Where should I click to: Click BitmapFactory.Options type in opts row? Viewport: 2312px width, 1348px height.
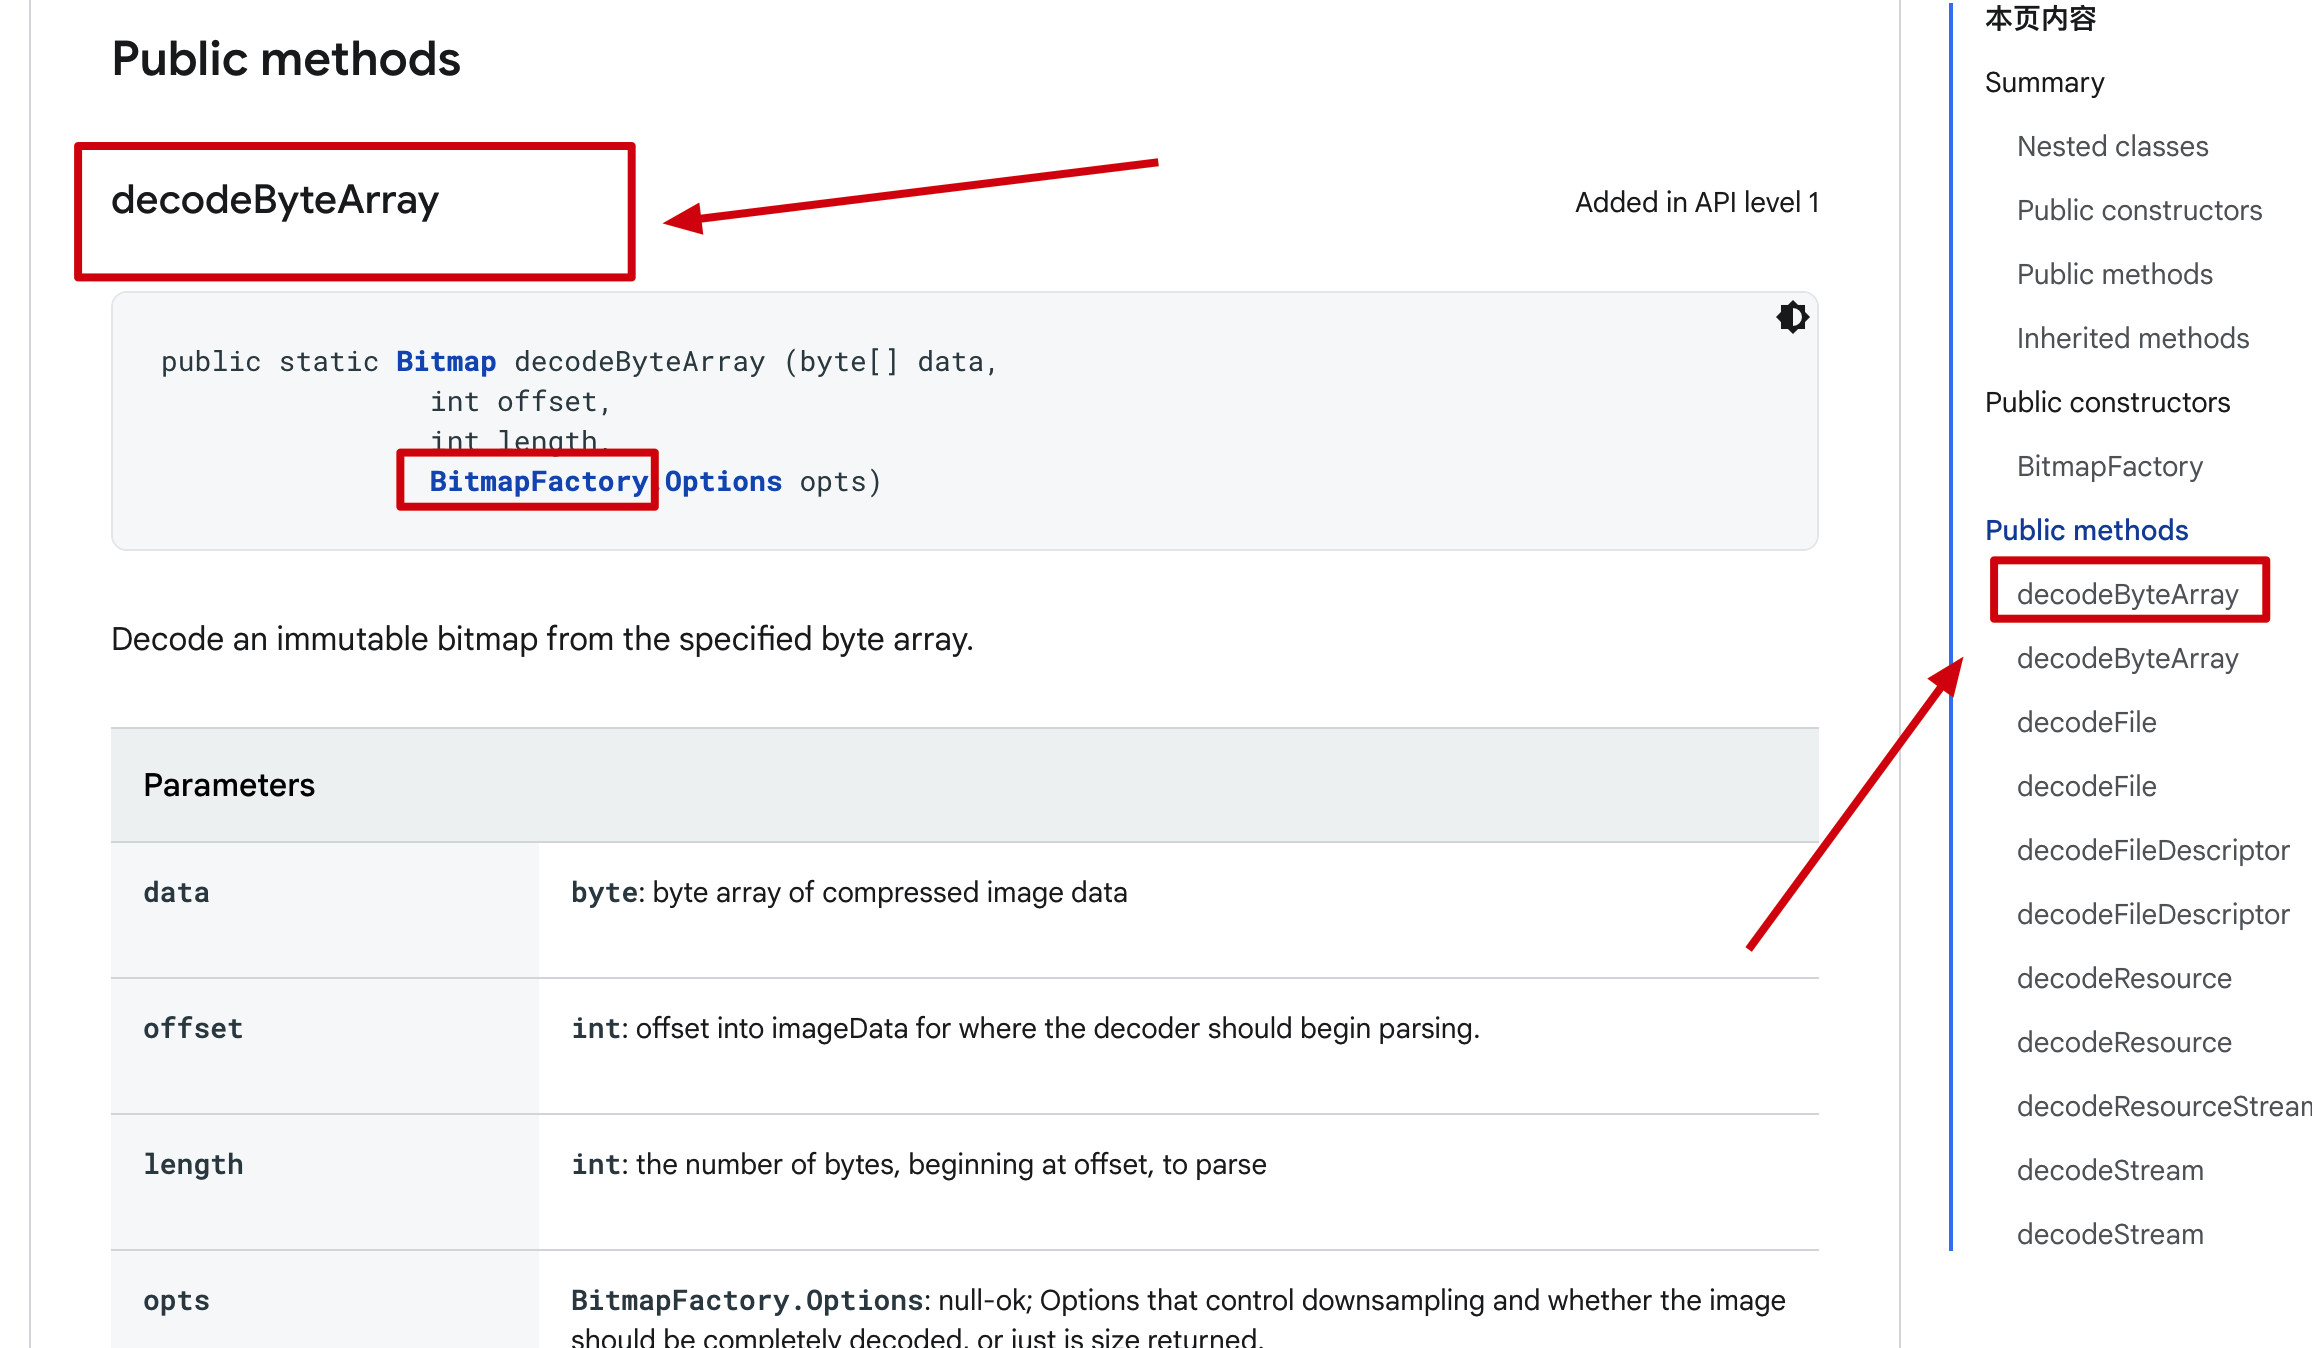[747, 1300]
